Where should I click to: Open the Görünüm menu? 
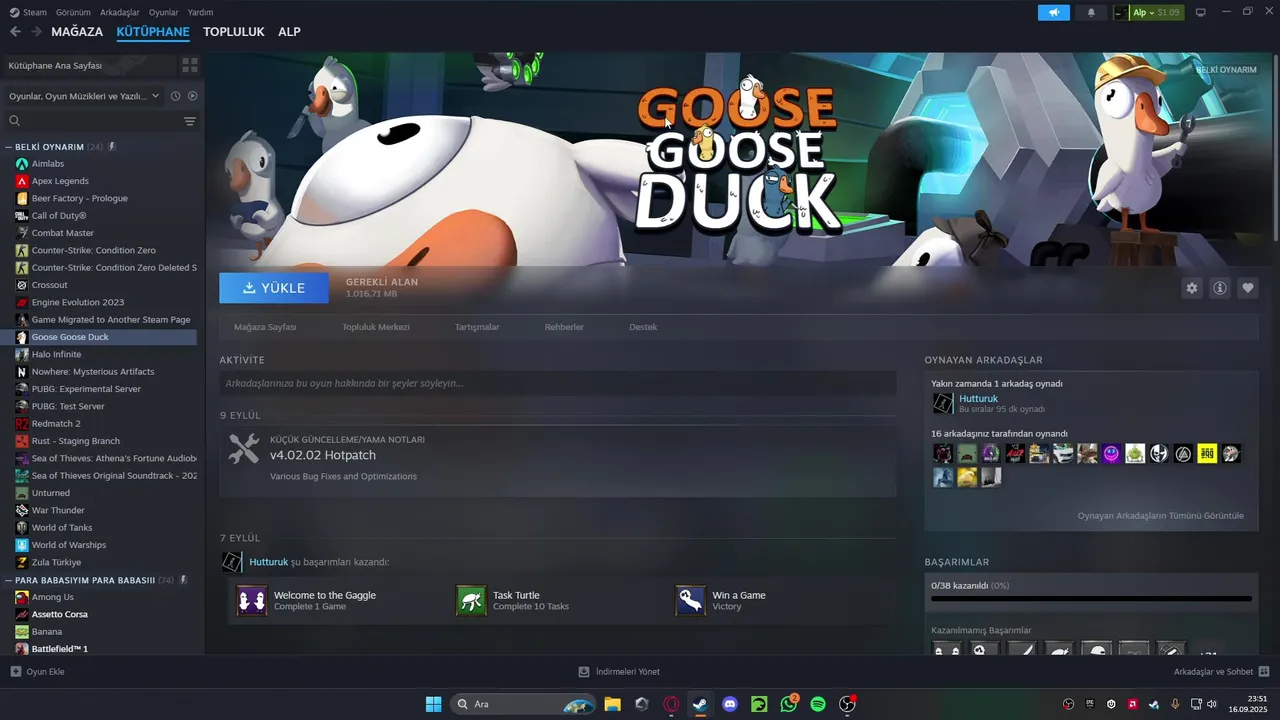[x=73, y=12]
